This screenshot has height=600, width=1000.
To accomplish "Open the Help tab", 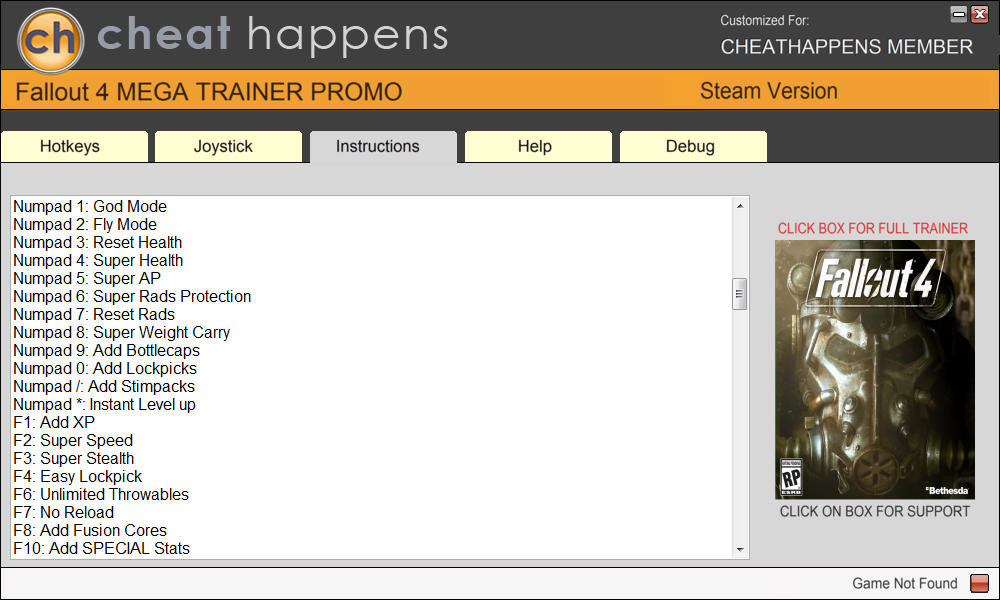I will [534, 146].
